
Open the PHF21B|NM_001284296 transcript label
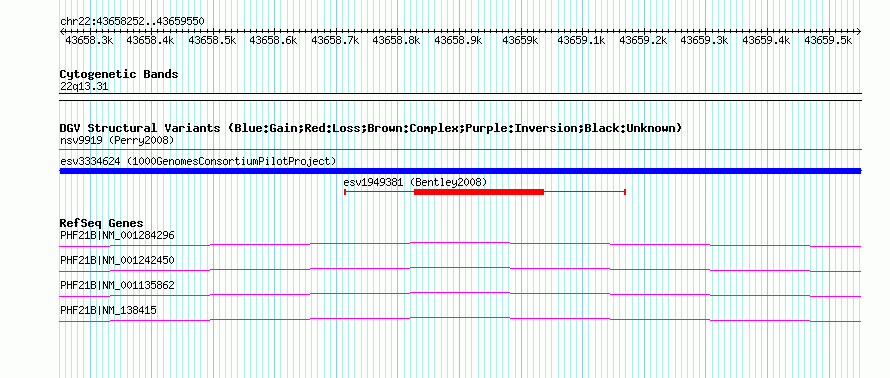[117, 235]
